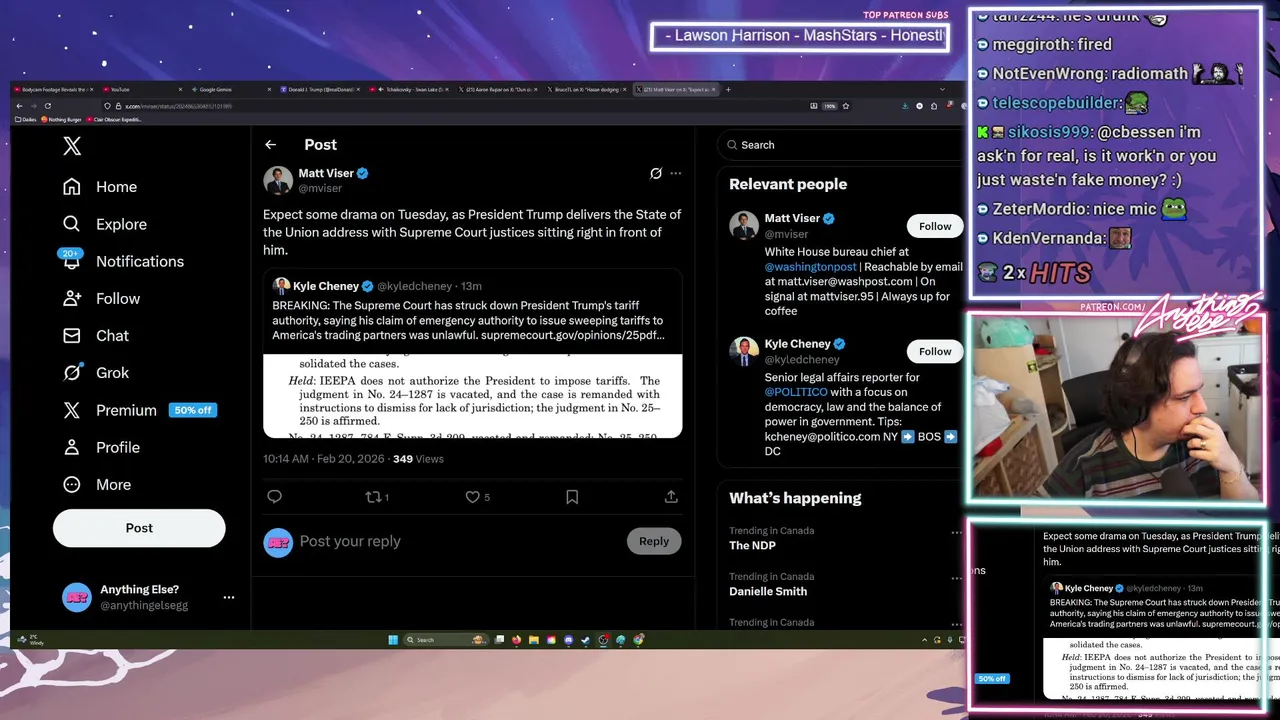Switch to the Bodycam Footage tab
This screenshot has height=720, width=1280.
[x=53, y=89]
